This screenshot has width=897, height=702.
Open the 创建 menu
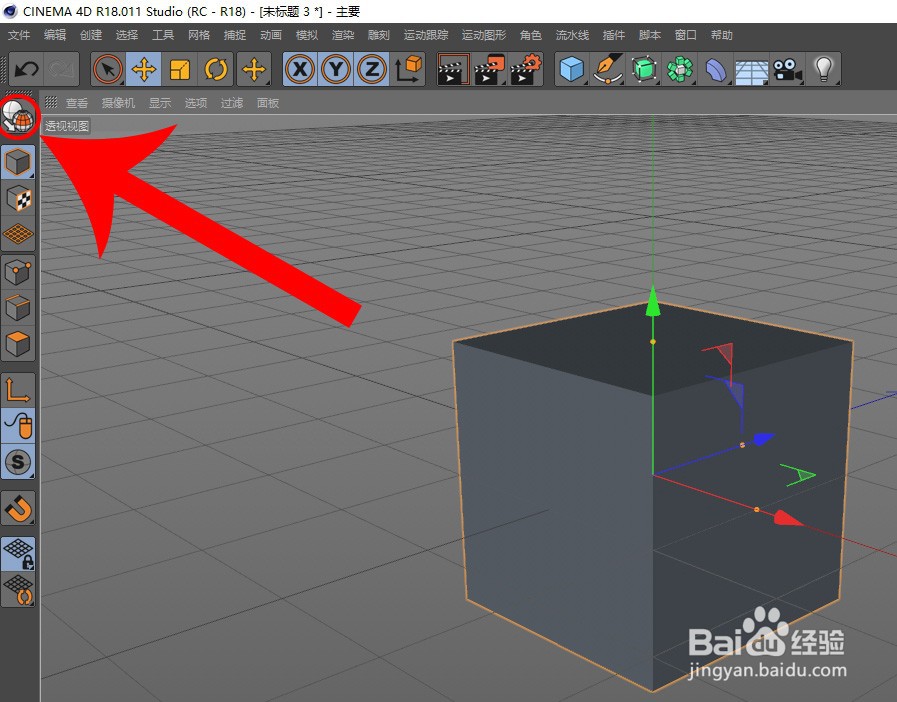(91, 35)
